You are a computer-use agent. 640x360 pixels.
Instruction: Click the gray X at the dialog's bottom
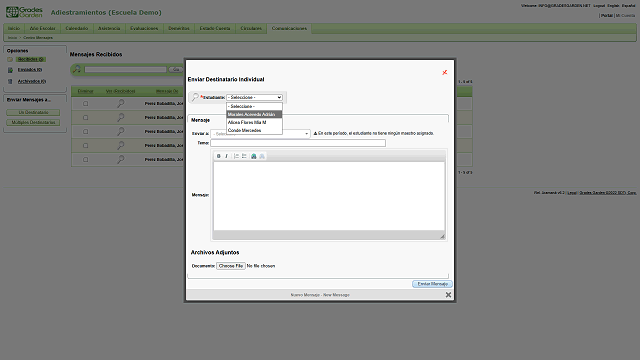(448, 295)
